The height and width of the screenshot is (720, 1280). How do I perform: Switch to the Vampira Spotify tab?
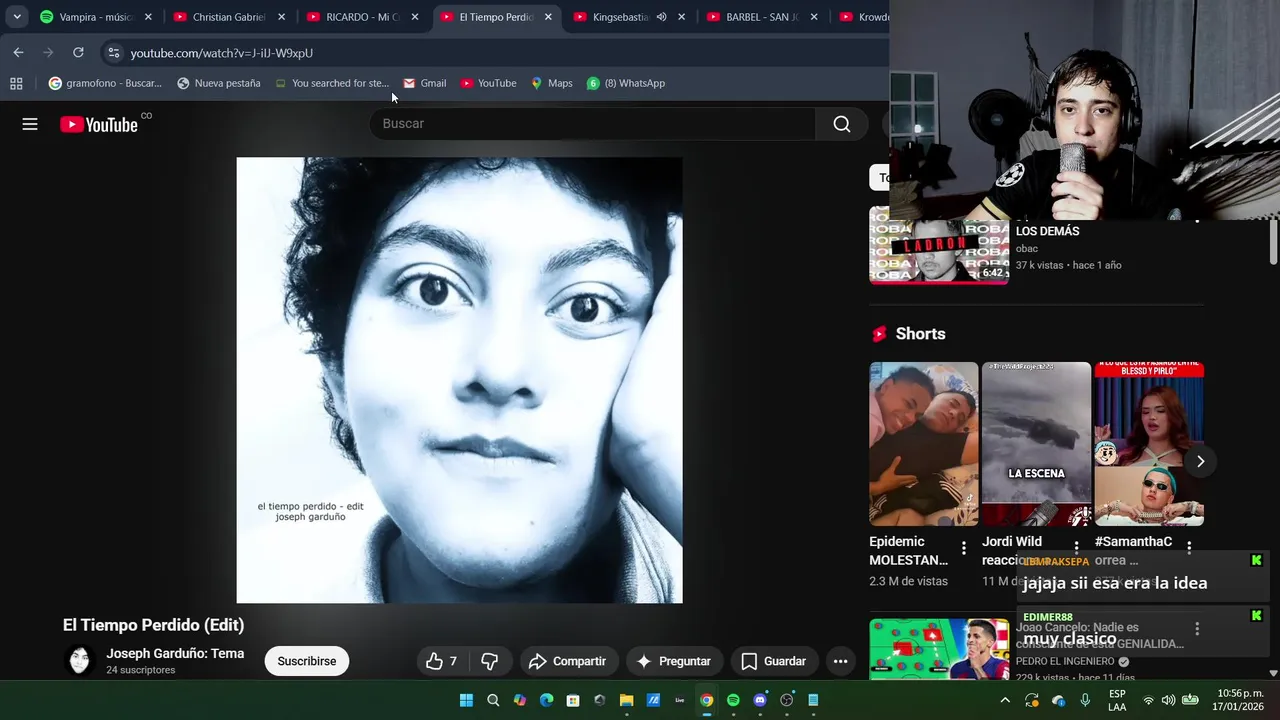point(97,17)
